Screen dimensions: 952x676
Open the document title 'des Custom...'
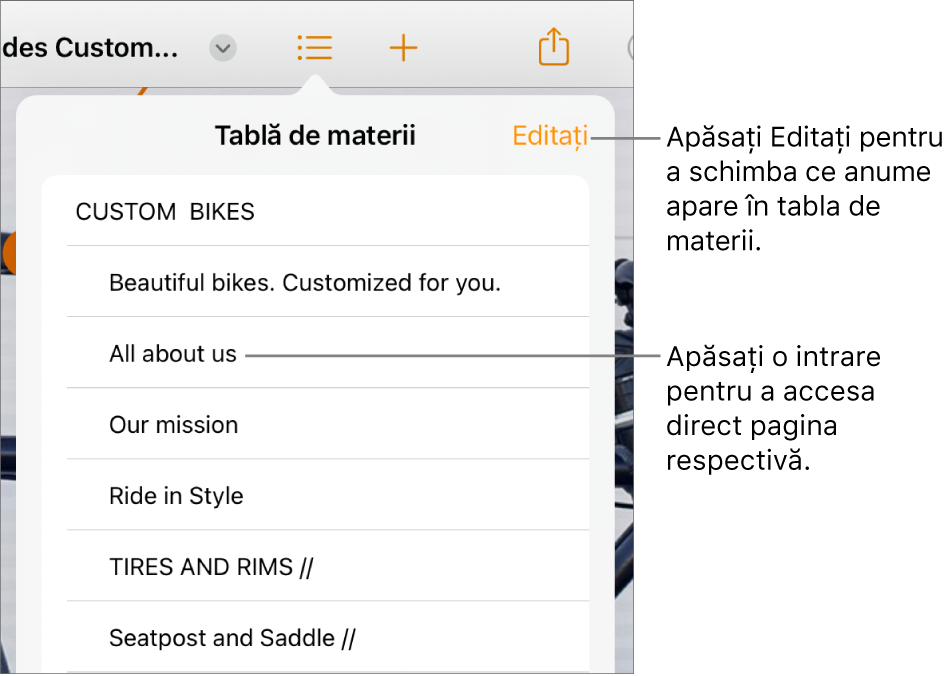click(x=90, y=48)
